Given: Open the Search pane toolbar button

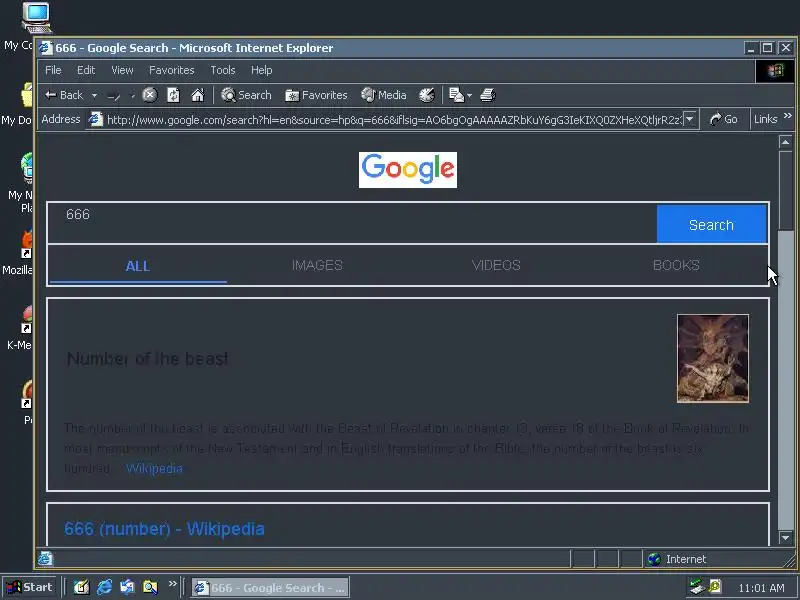Looking at the screenshot, I should click(246, 95).
